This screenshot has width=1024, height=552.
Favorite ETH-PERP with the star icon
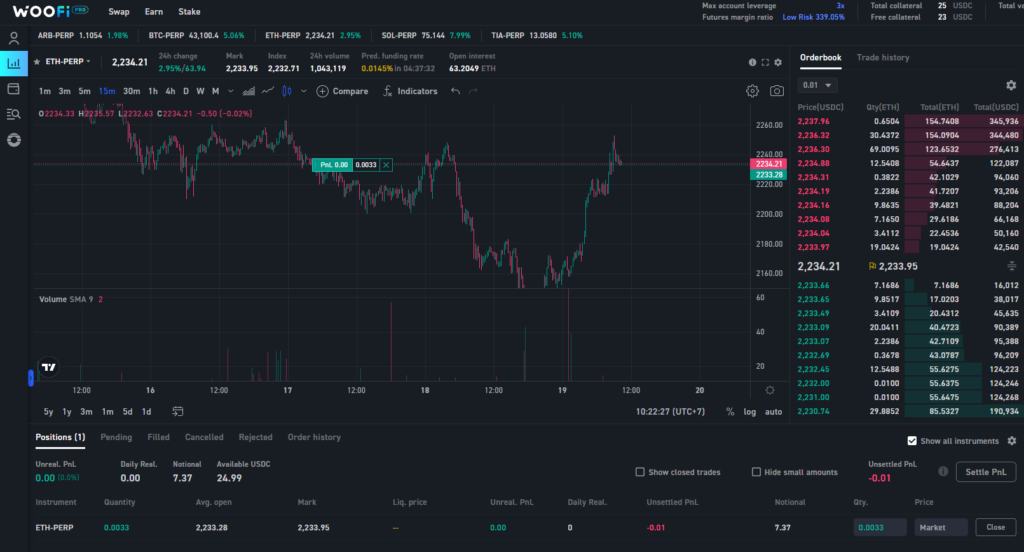37,61
